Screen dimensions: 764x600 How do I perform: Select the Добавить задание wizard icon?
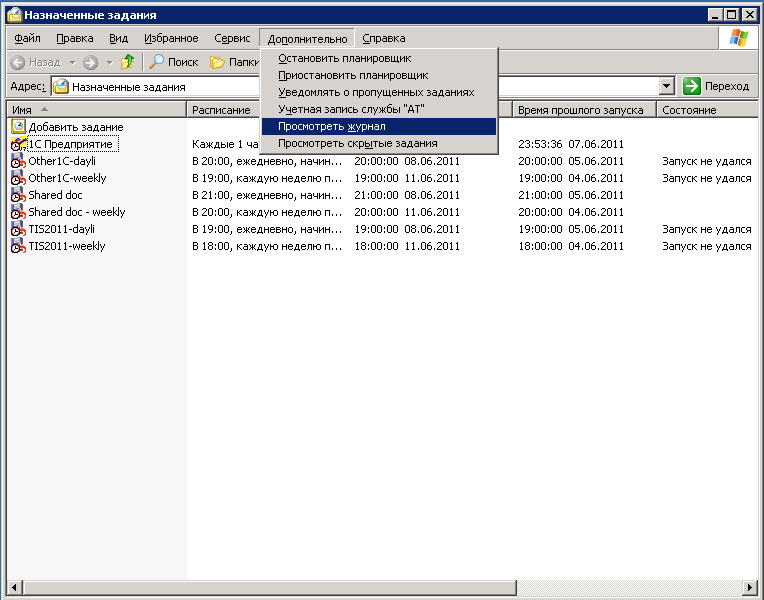pos(18,127)
